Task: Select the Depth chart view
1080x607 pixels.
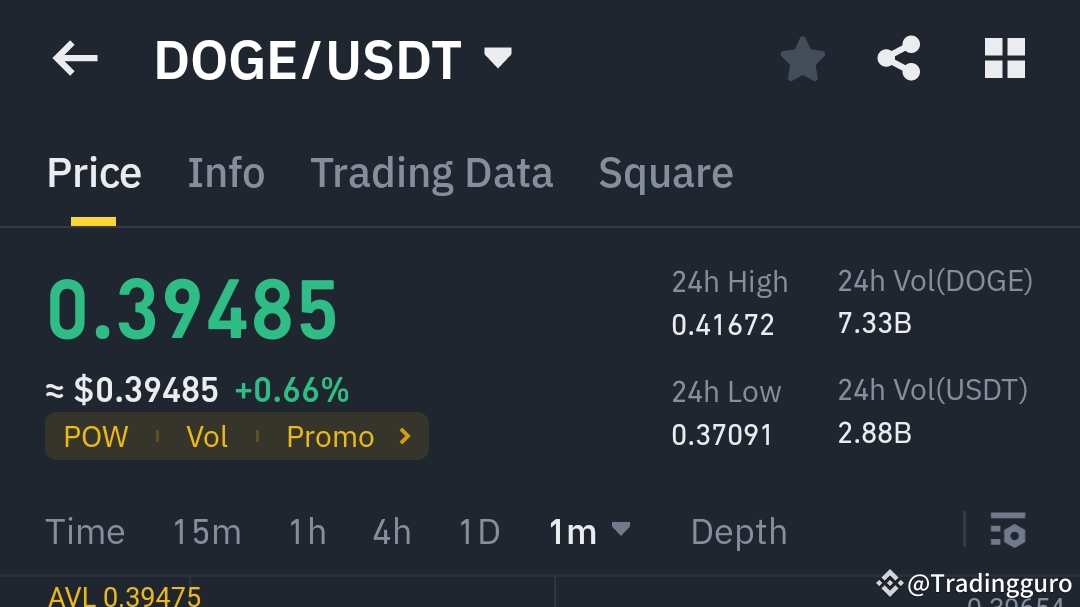Action: point(739,532)
